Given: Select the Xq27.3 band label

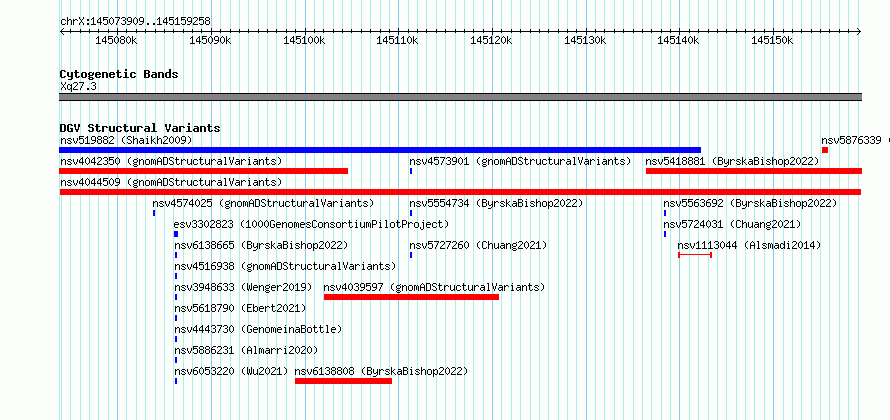Looking at the screenshot, I should pos(78,87).
